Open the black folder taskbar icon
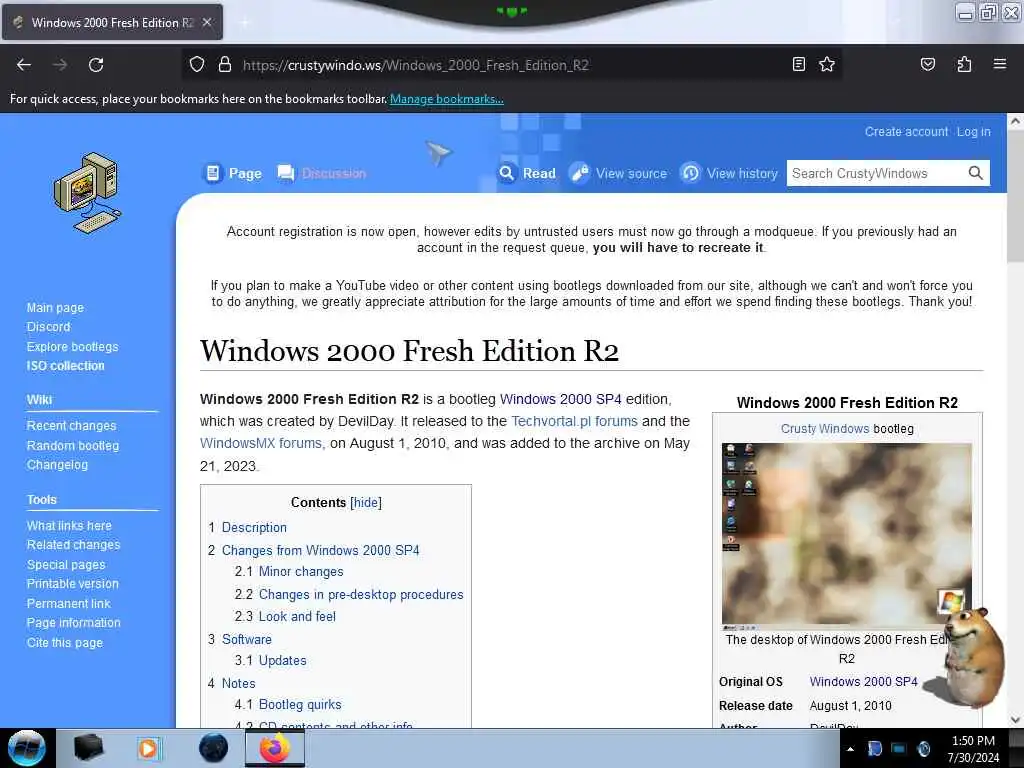 click(88, 748)
